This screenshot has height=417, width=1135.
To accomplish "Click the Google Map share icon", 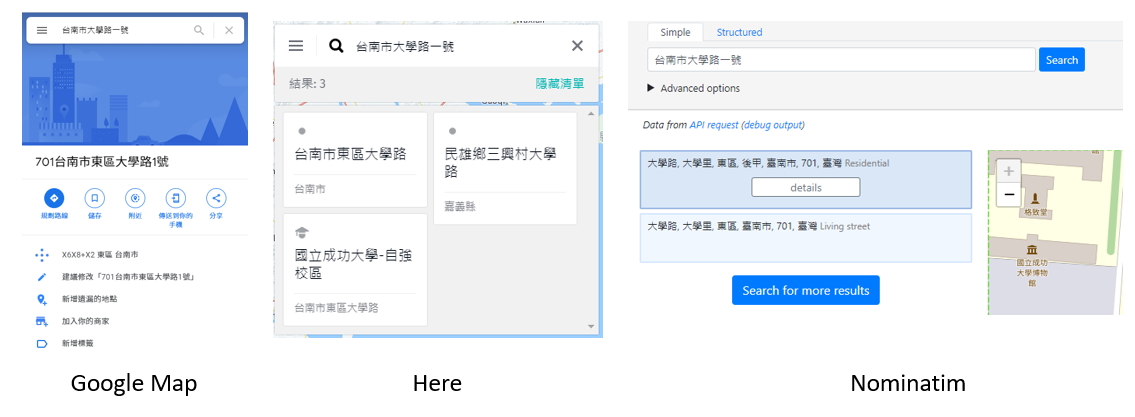I will [216, 198].
